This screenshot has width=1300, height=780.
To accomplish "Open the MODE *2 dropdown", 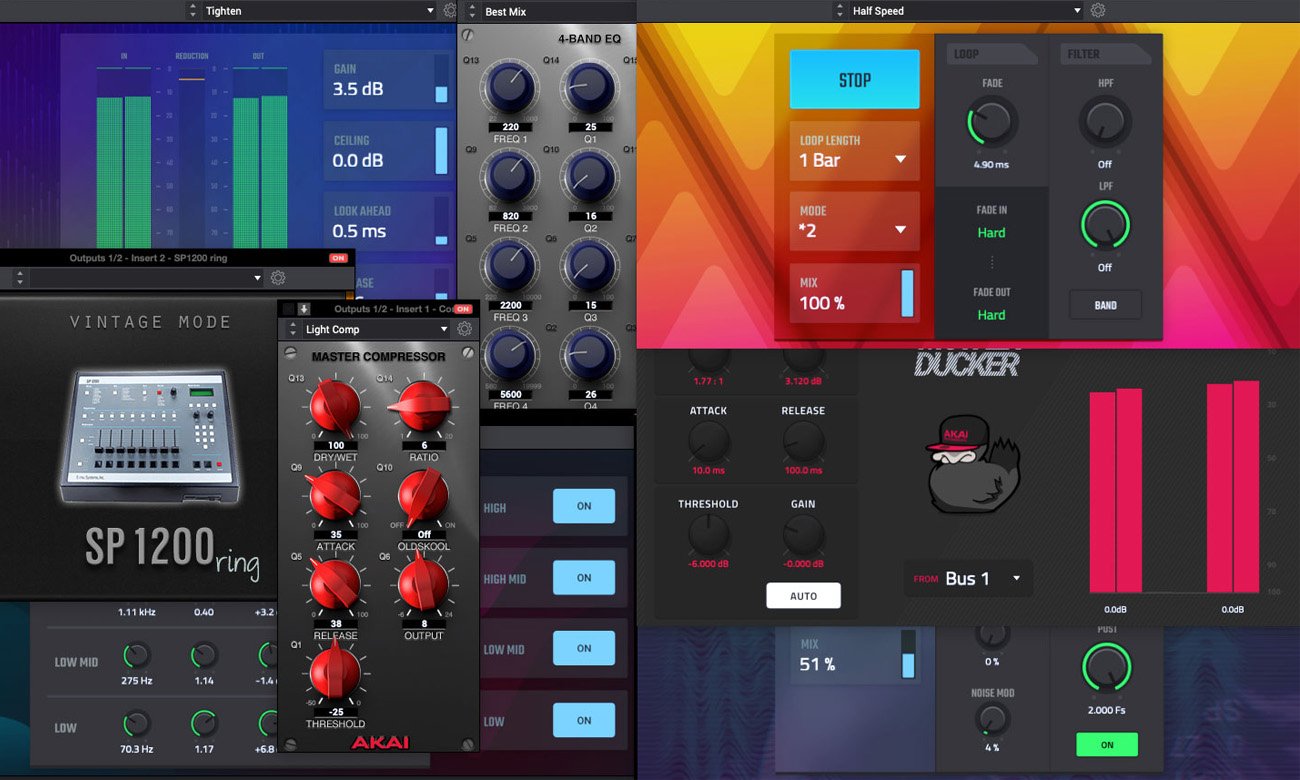I will 854,221.
